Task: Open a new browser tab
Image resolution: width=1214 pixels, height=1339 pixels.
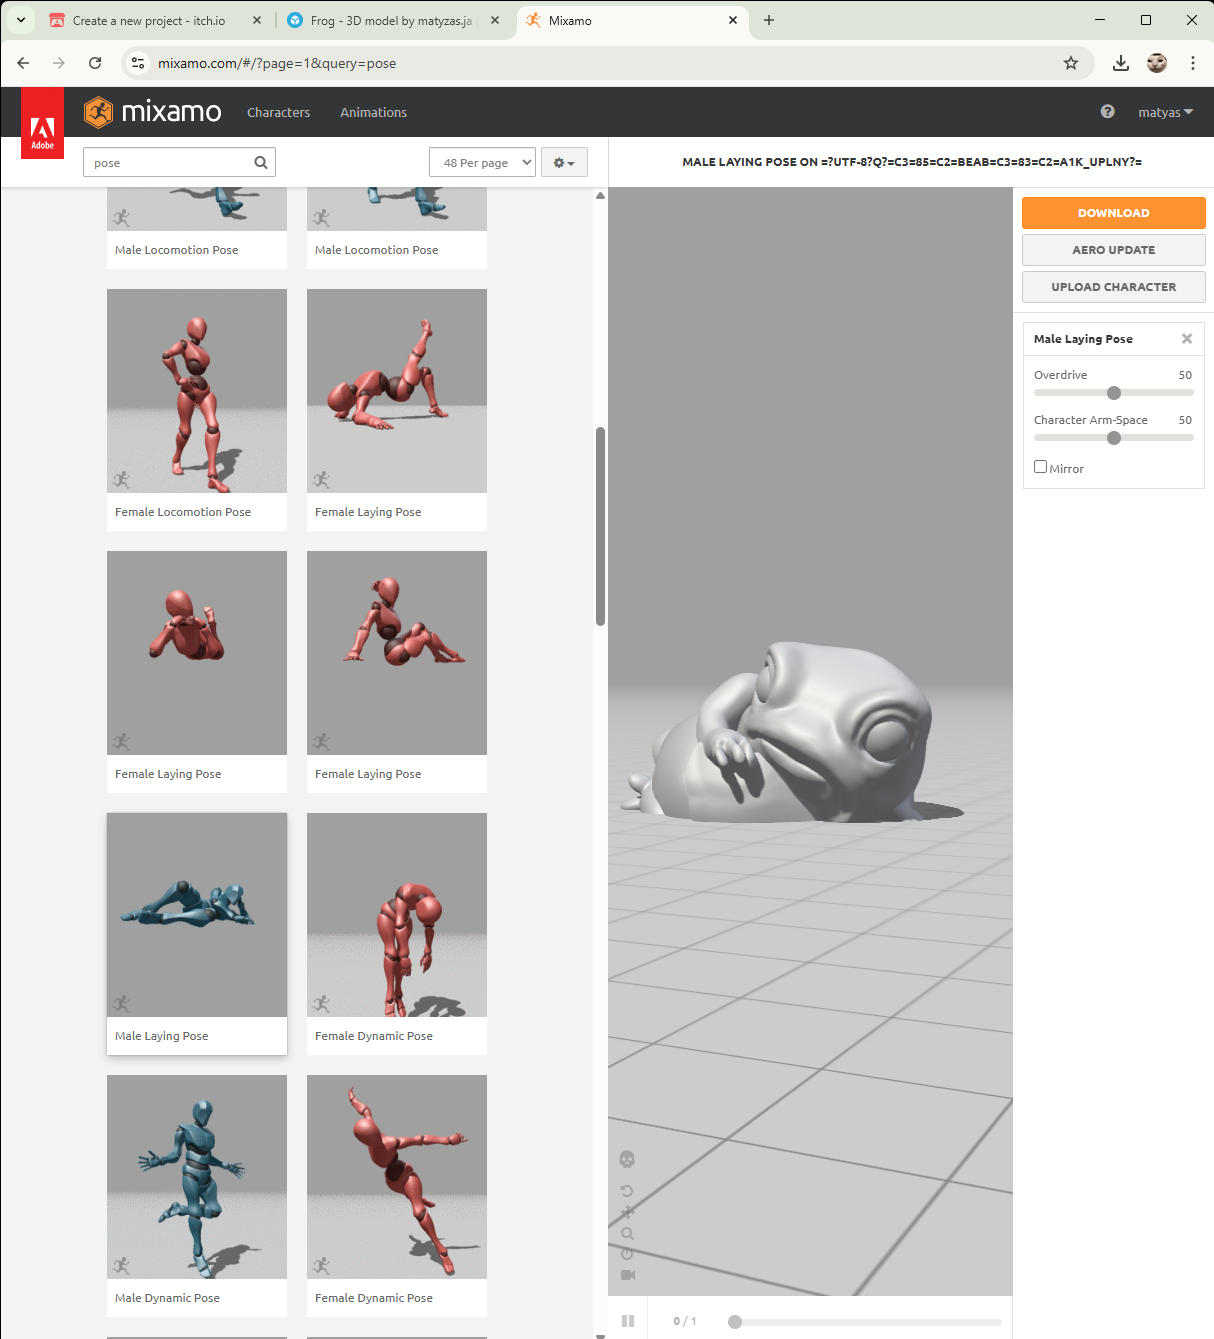Action: tap(769, 20)
